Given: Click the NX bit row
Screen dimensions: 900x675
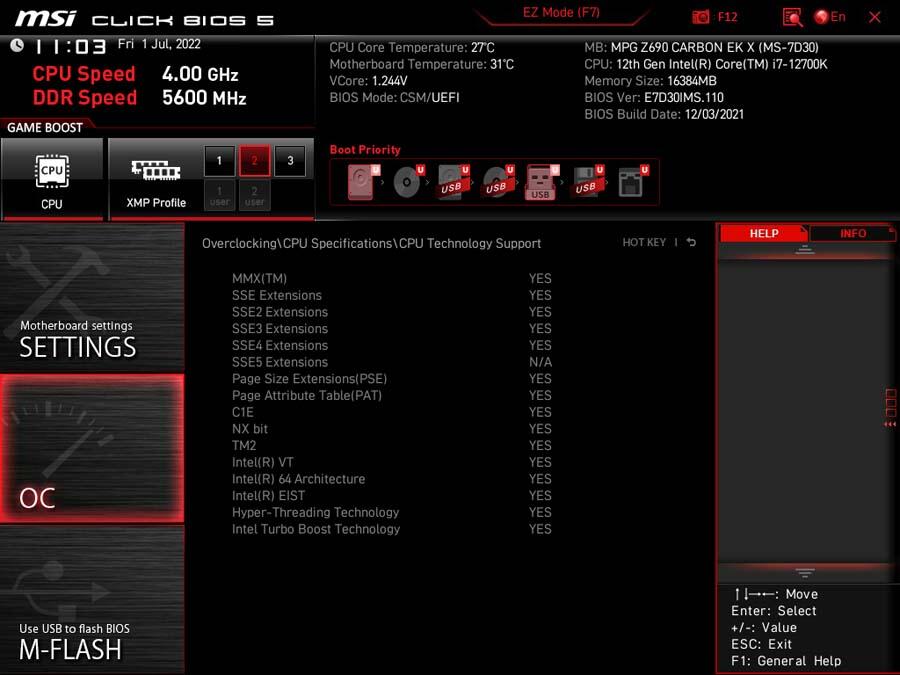Looking at the screenshot, I should 391,429.
